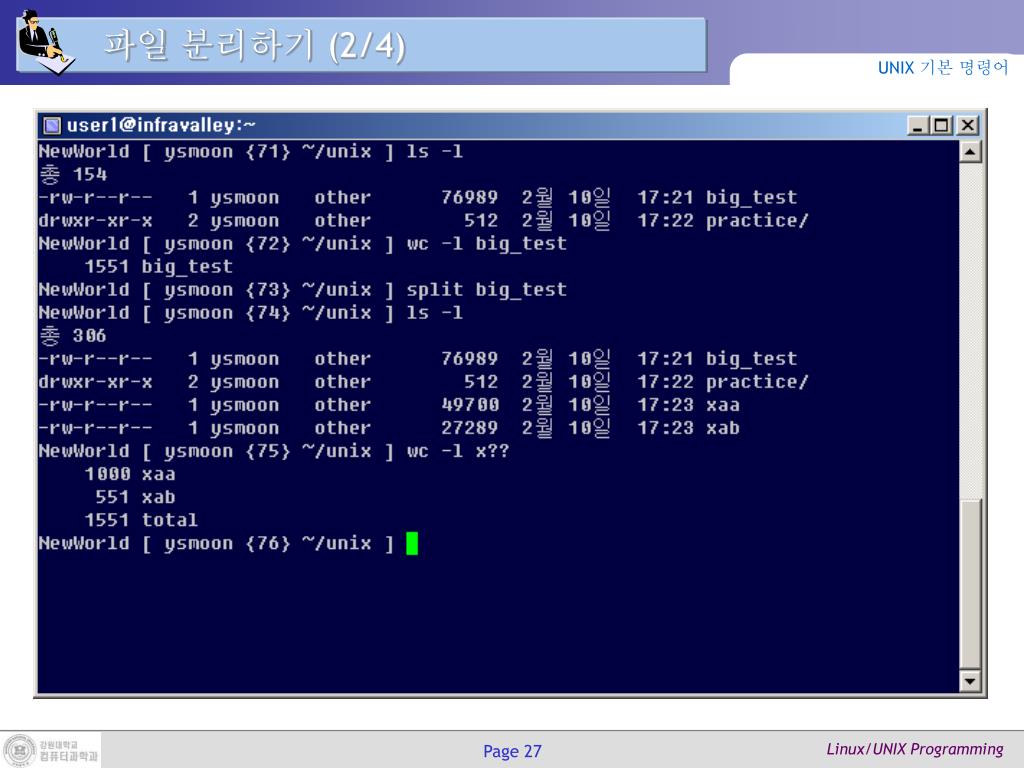Click the scrollbar up arrow
This screenshot has height=768, width=1024.
(970, 152)
